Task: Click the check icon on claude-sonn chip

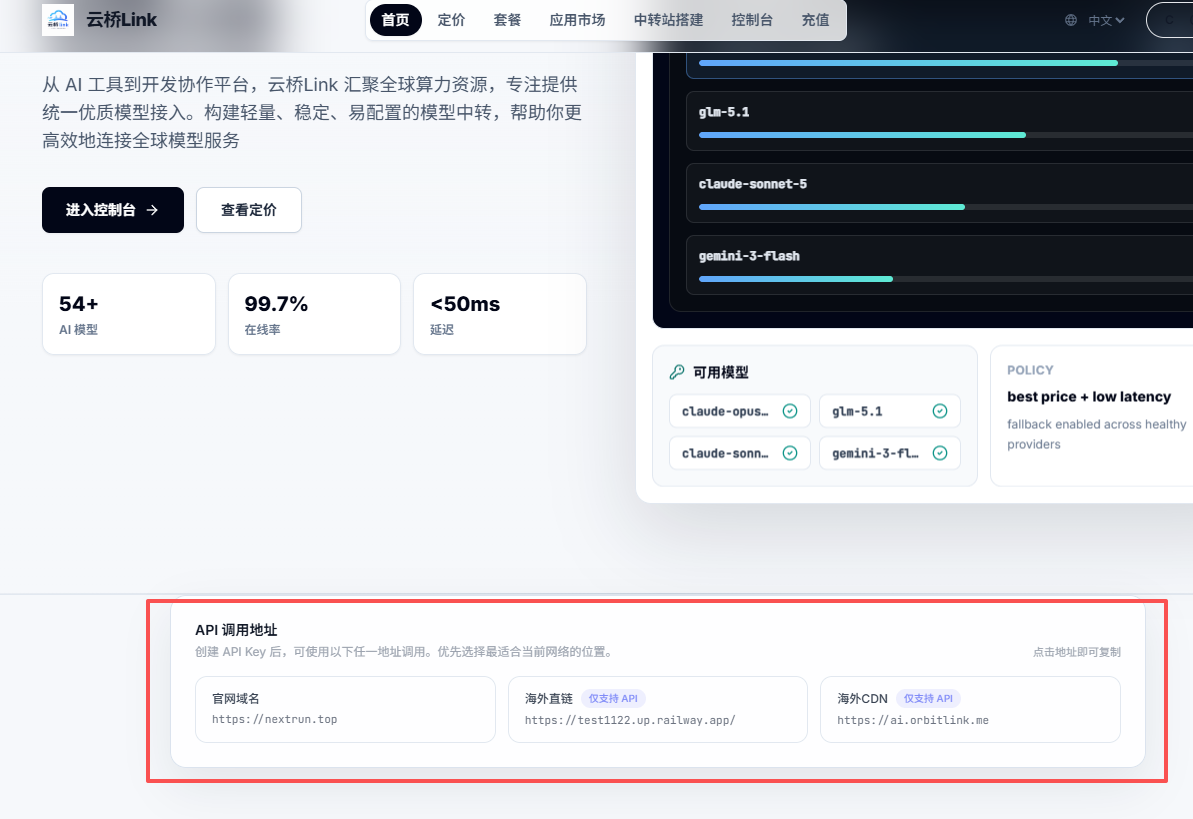Action: [x=791, y=453]
